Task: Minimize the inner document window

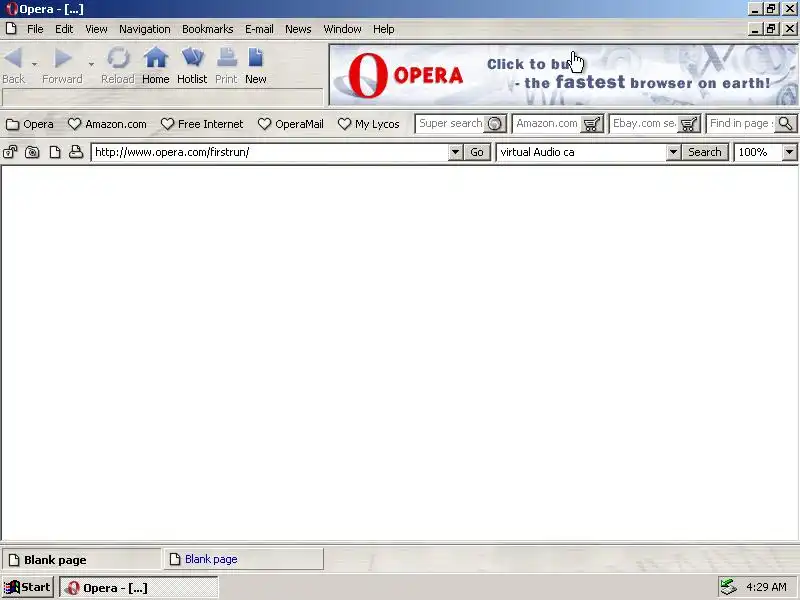Action: pyautogui.click(x=755, y=29)
